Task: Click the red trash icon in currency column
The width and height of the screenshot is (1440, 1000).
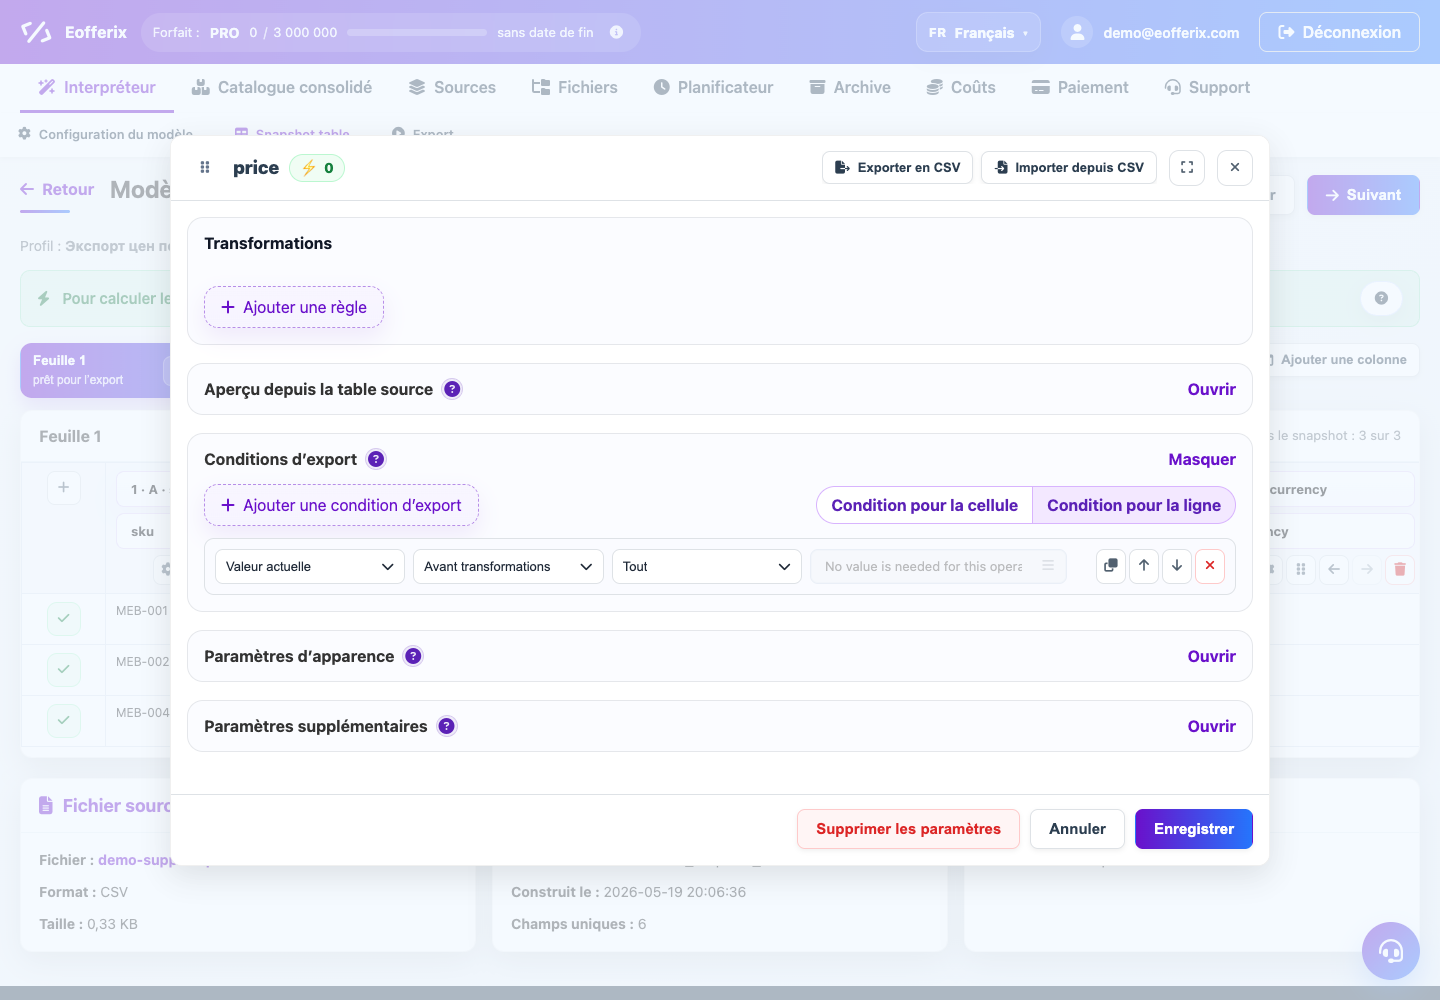Action: [x=1400, y=569]
